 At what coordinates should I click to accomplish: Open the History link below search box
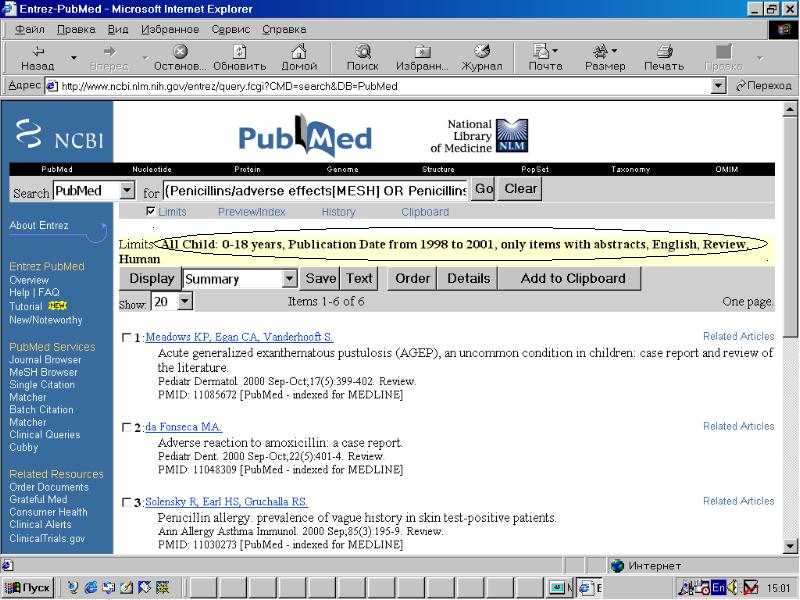[x=338, y=212]
